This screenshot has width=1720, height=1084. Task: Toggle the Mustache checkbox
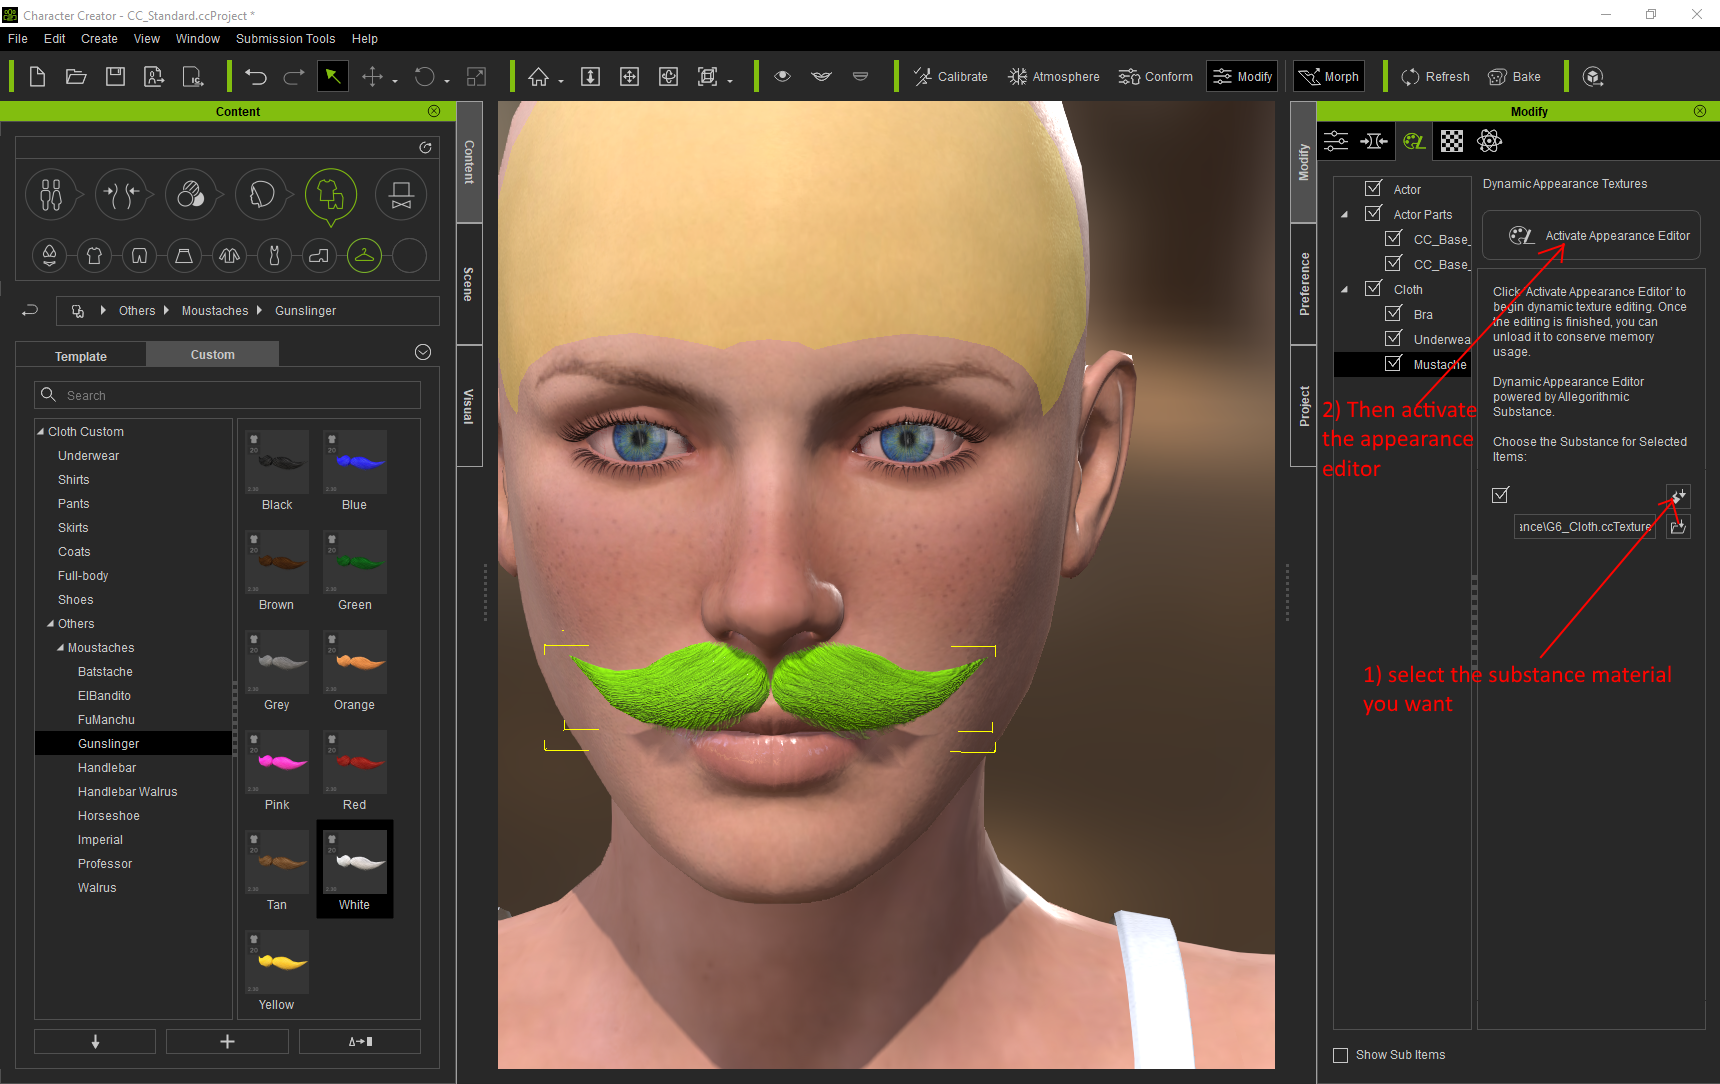point(1393,363)
